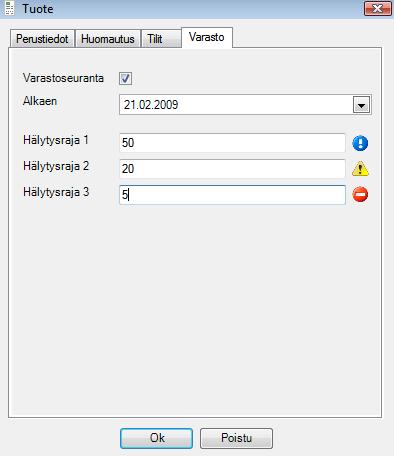Viewport: 394px width, 456px height.
Task: Select the 21.02.2009 date text in Alkaen
Action: tap(151, 105)
